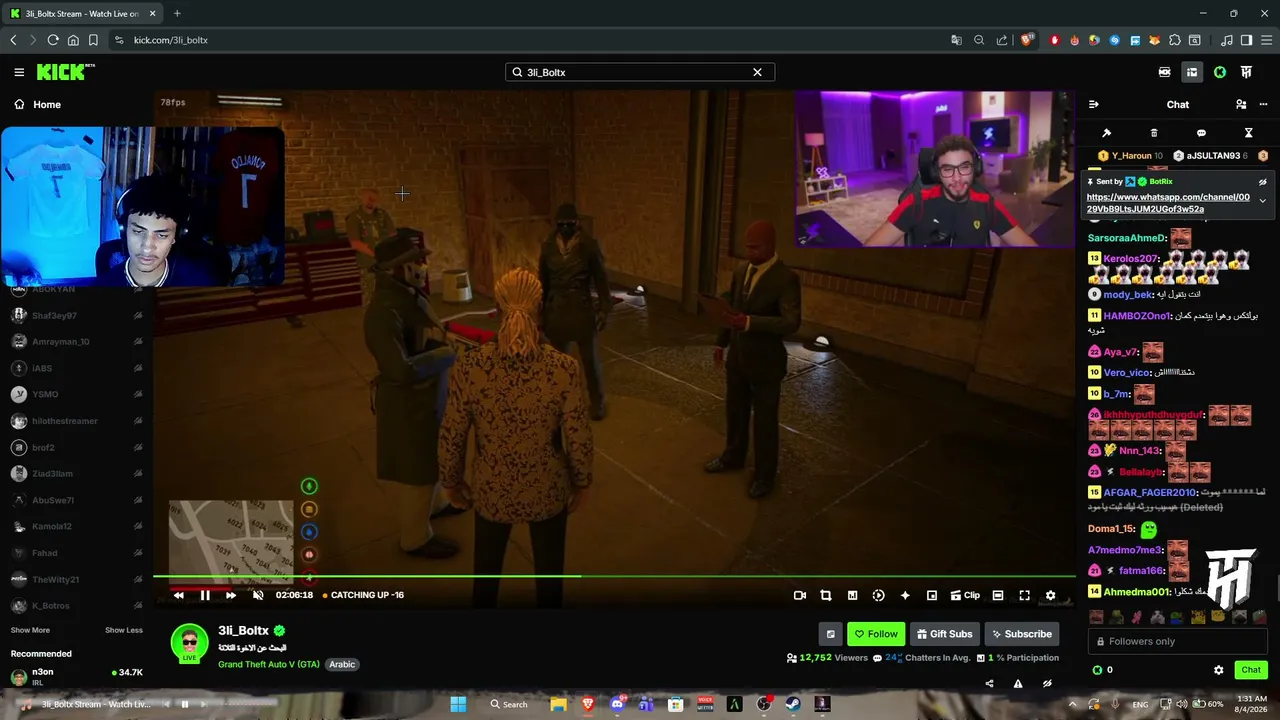Image resolution: width=1280 pixels, height=720 pixels.
Task: Select the Arabic language tag
Action: [342, 664]
